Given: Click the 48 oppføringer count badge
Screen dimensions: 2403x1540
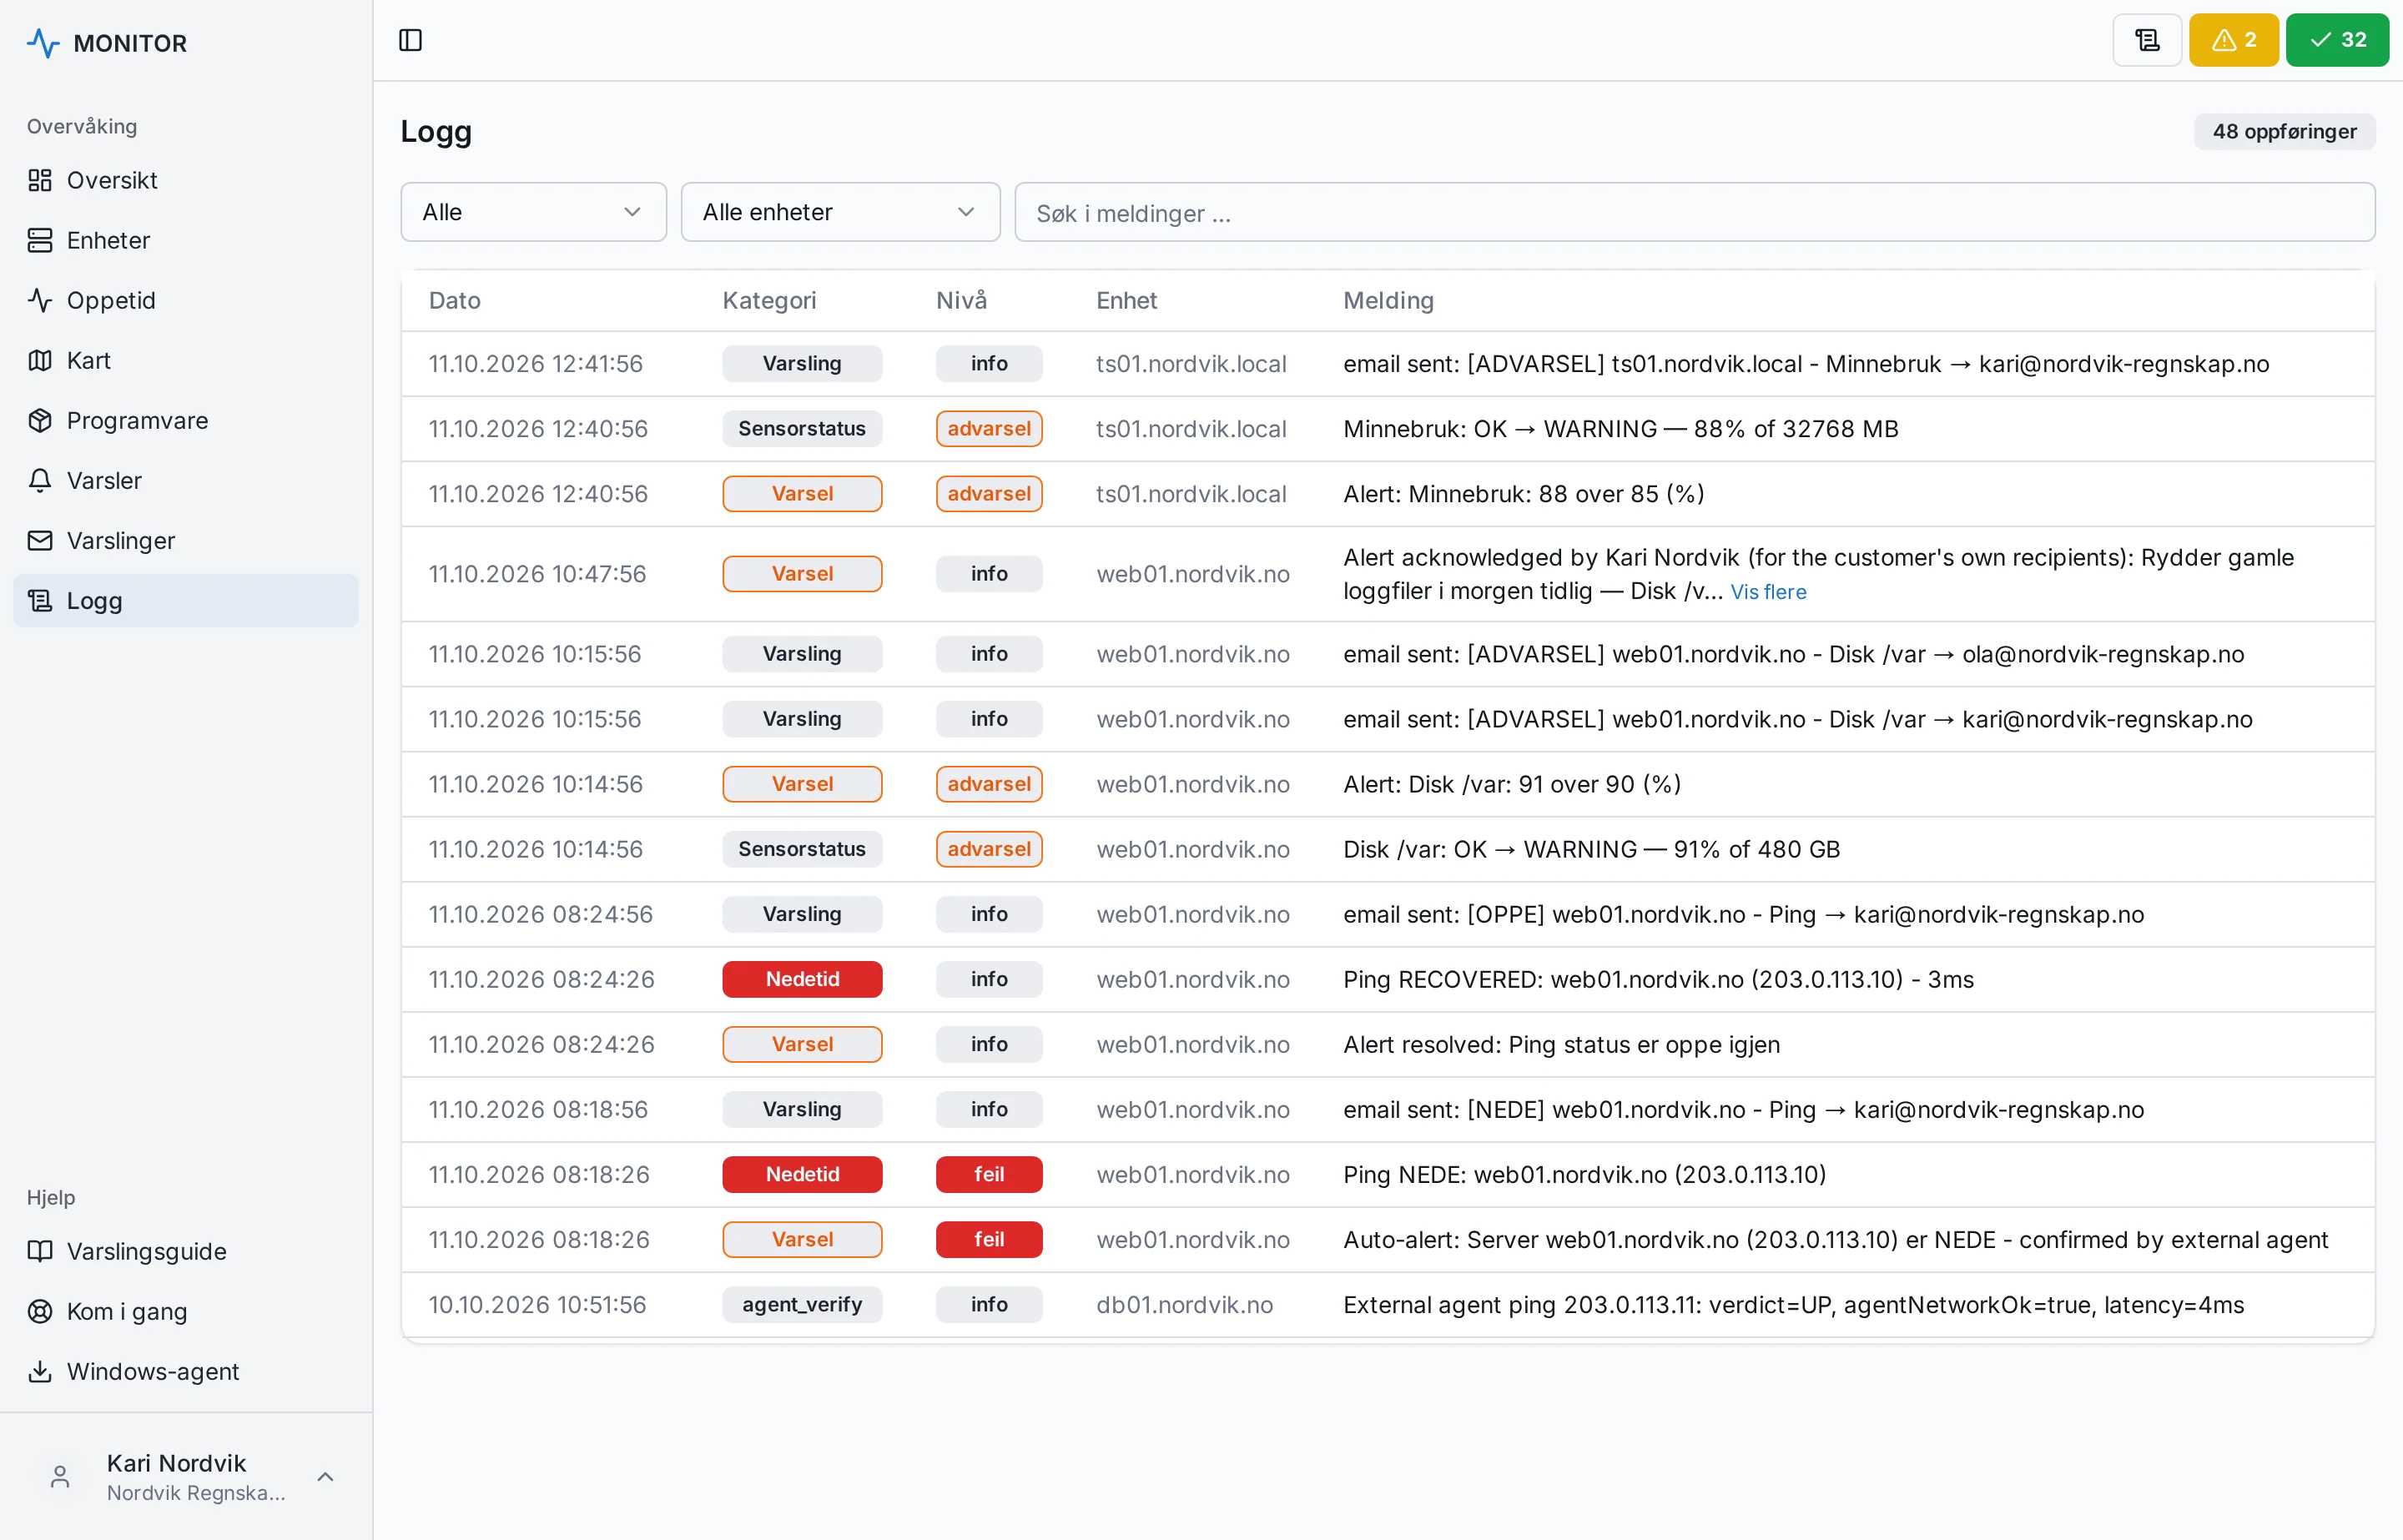Looking at the screenshot, I should coord(2284,131).
